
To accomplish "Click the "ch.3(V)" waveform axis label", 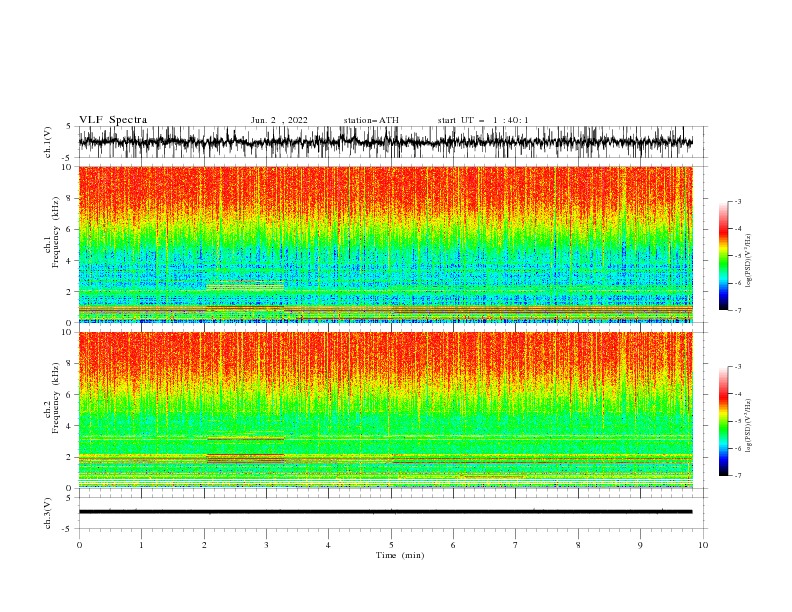I will coord(48,513).
